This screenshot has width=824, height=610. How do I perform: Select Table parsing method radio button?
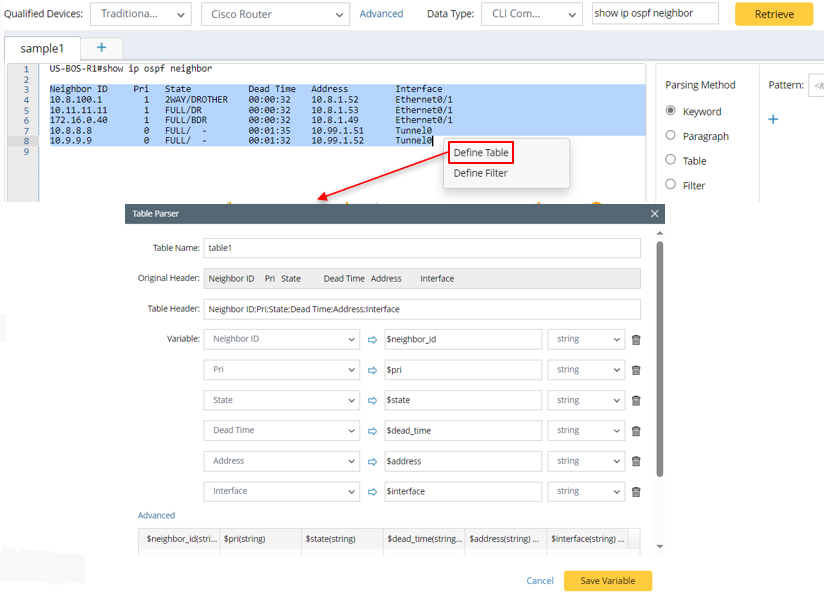click(671, 160)
